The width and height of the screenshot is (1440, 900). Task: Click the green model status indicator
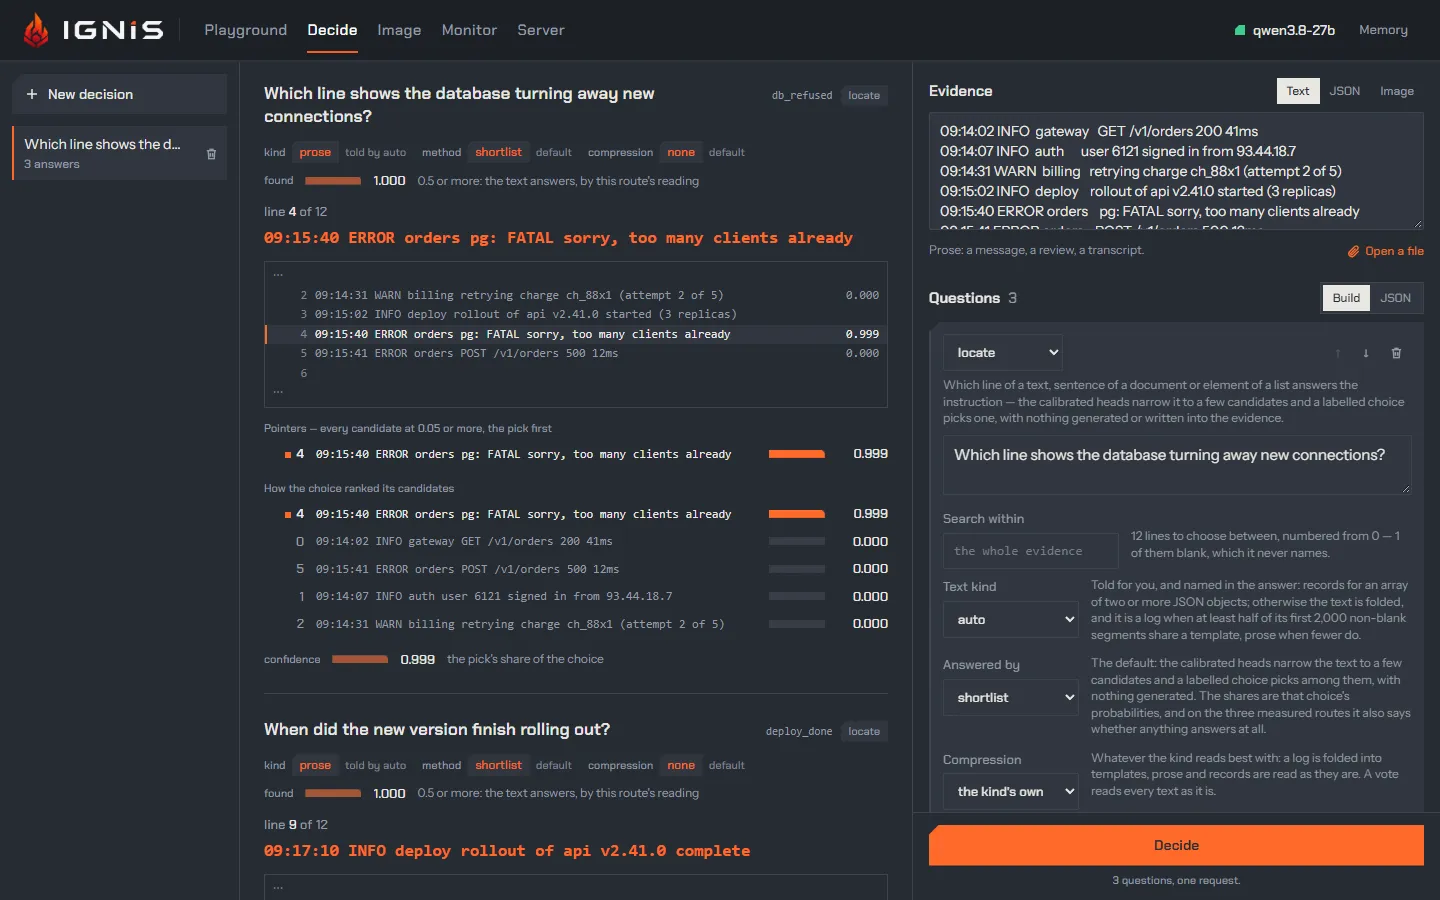click(x=1240, y=30)
